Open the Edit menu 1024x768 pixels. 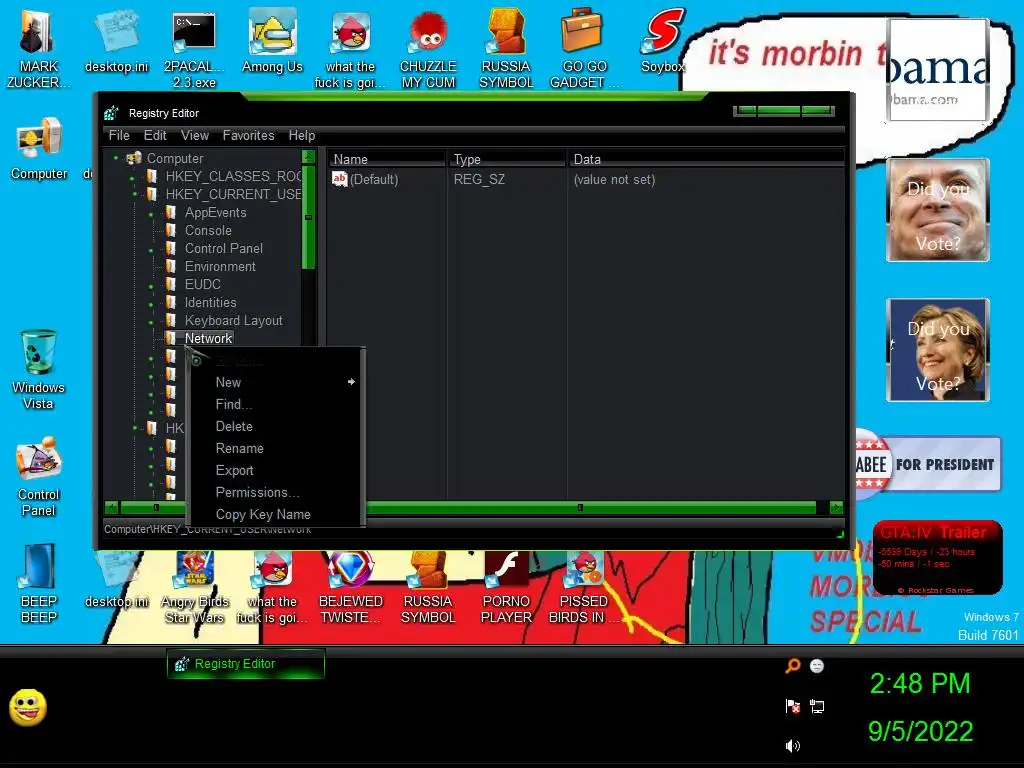(155, 135)
